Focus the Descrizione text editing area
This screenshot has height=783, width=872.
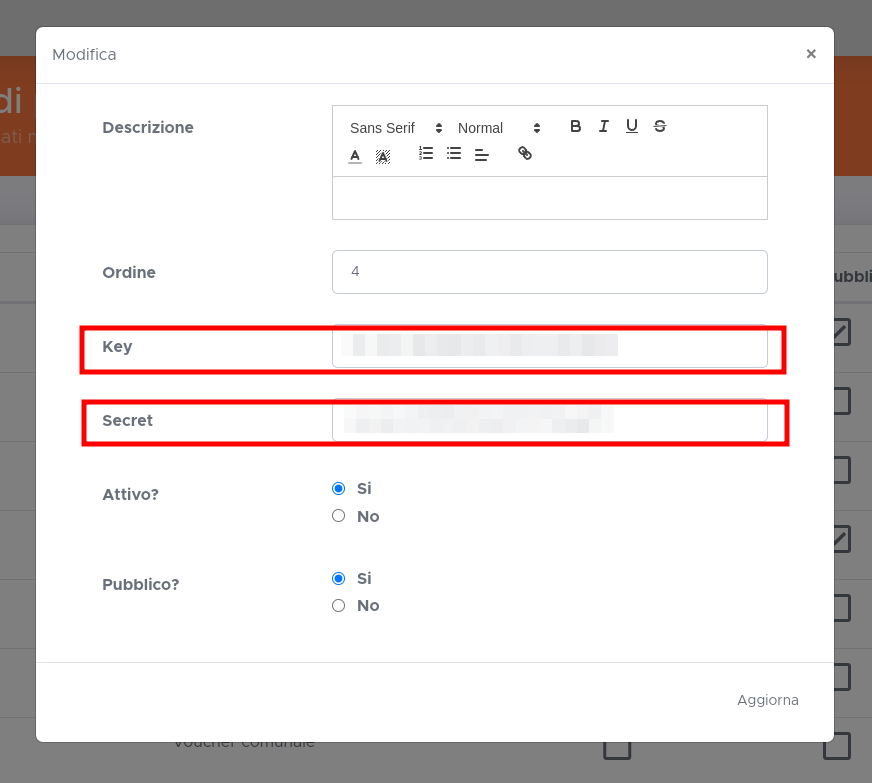(549, 198)
